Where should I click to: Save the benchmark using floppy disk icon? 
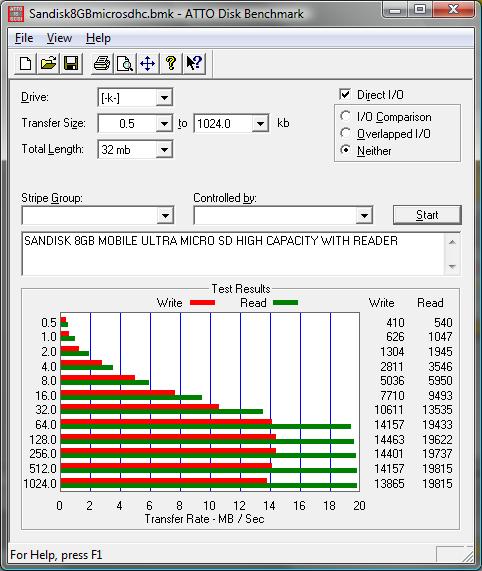pos(71,63)
